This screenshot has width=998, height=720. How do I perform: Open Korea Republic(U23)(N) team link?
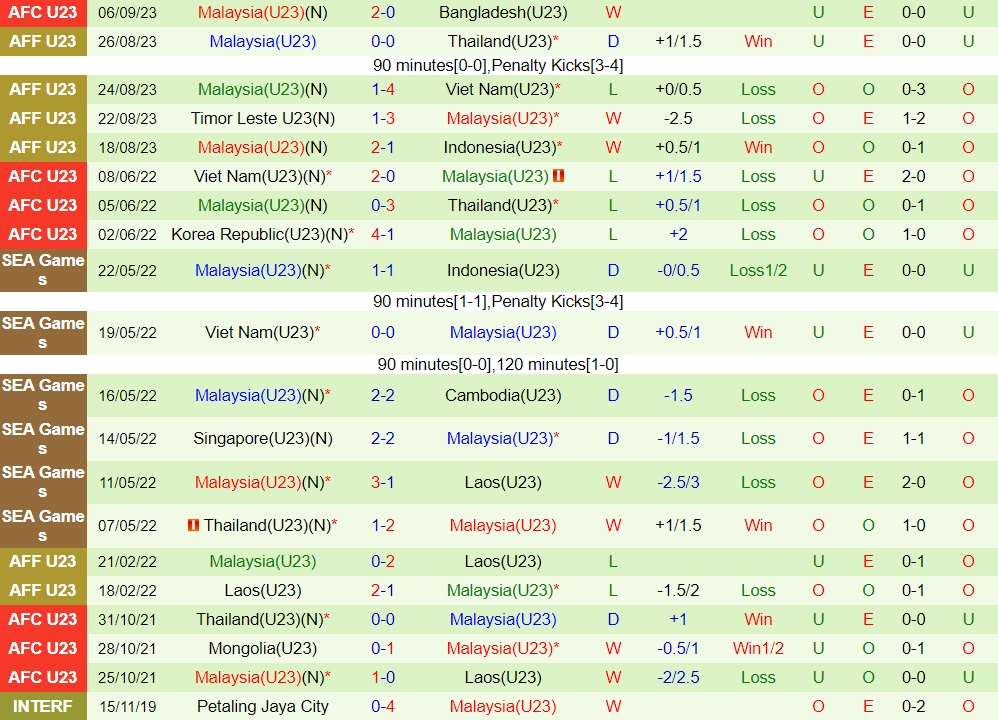point(262,234)
